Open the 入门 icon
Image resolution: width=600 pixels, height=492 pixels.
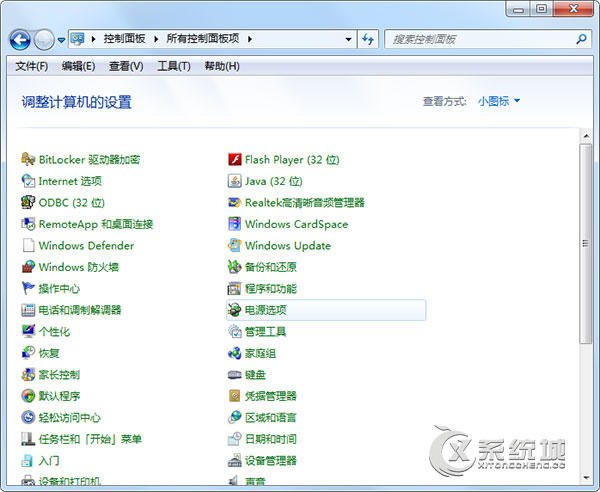pos(28,460)
